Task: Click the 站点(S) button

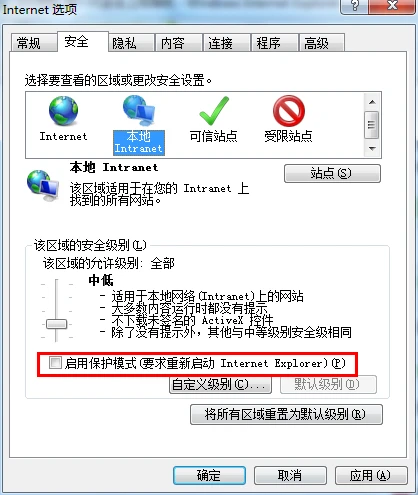Action: coord(332,173)
